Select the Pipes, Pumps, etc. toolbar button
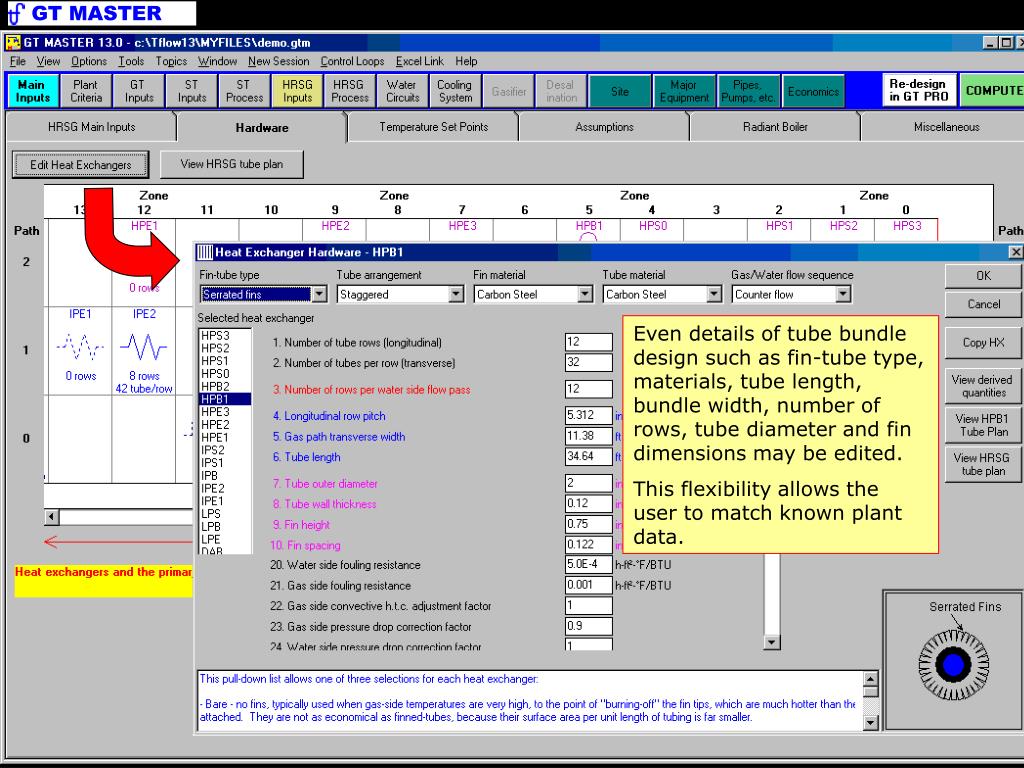This screenshot has height=768, width=1024. (x=748, y=91)
